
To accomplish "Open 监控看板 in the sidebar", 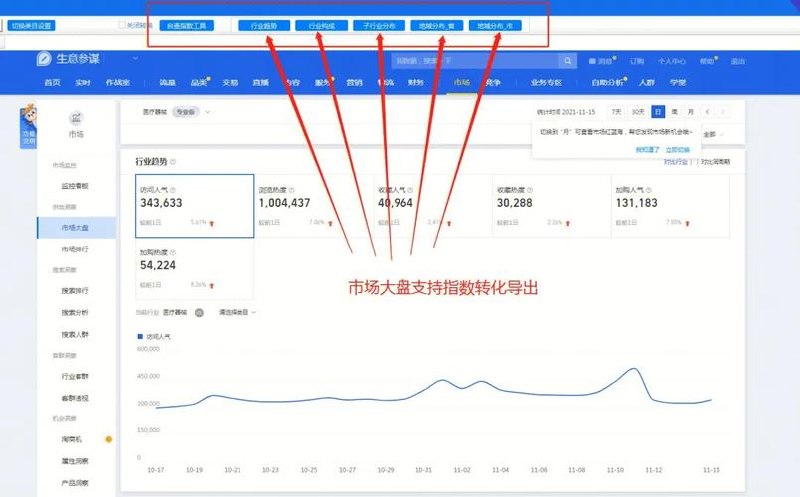I will (x=75, y=186).
